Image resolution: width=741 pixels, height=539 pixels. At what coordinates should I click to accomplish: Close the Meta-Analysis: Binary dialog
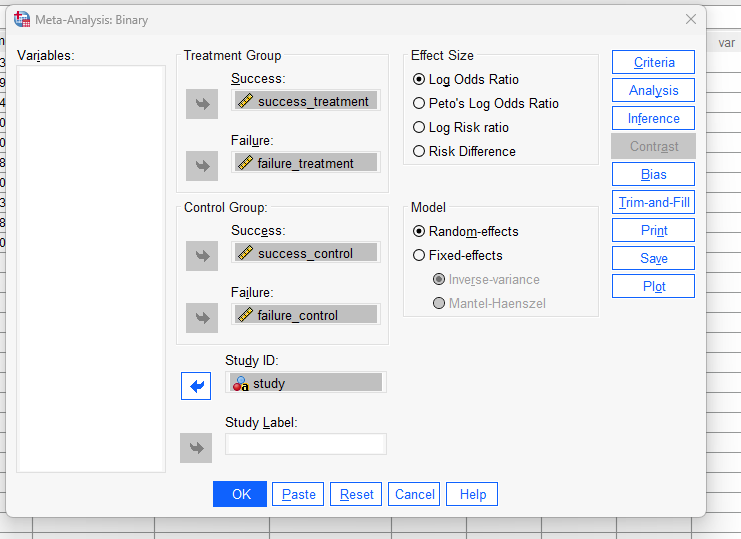pos(690,19)
